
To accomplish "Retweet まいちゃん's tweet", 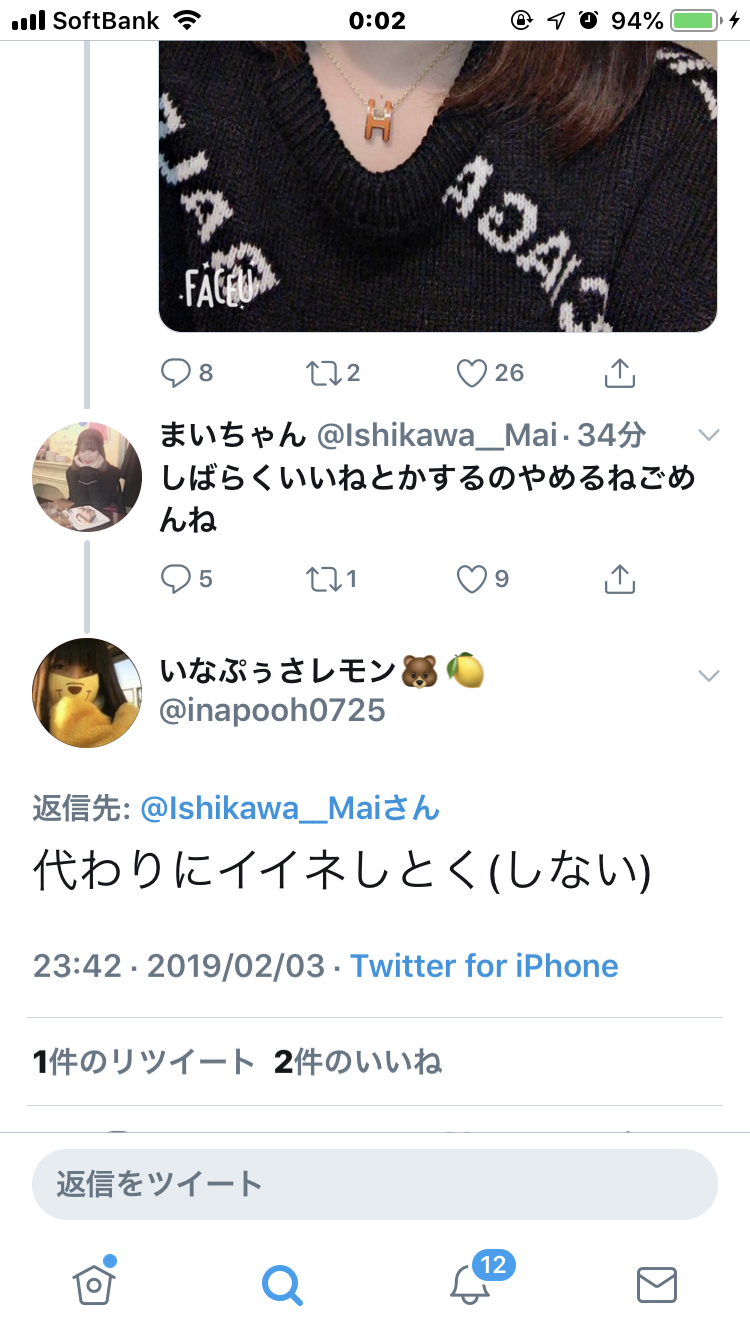I will [323, 578].
